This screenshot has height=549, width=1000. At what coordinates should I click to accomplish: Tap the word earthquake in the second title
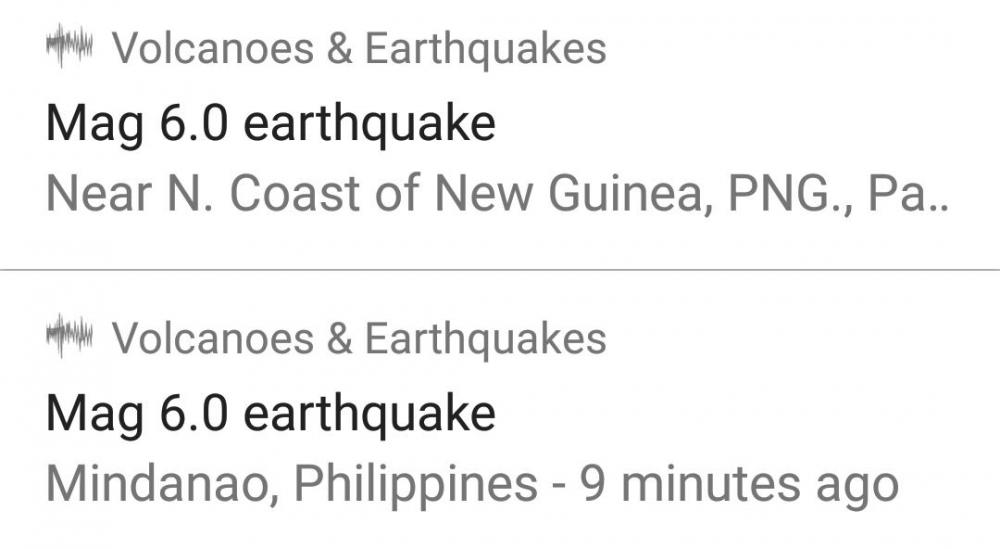tap(370, 413)
